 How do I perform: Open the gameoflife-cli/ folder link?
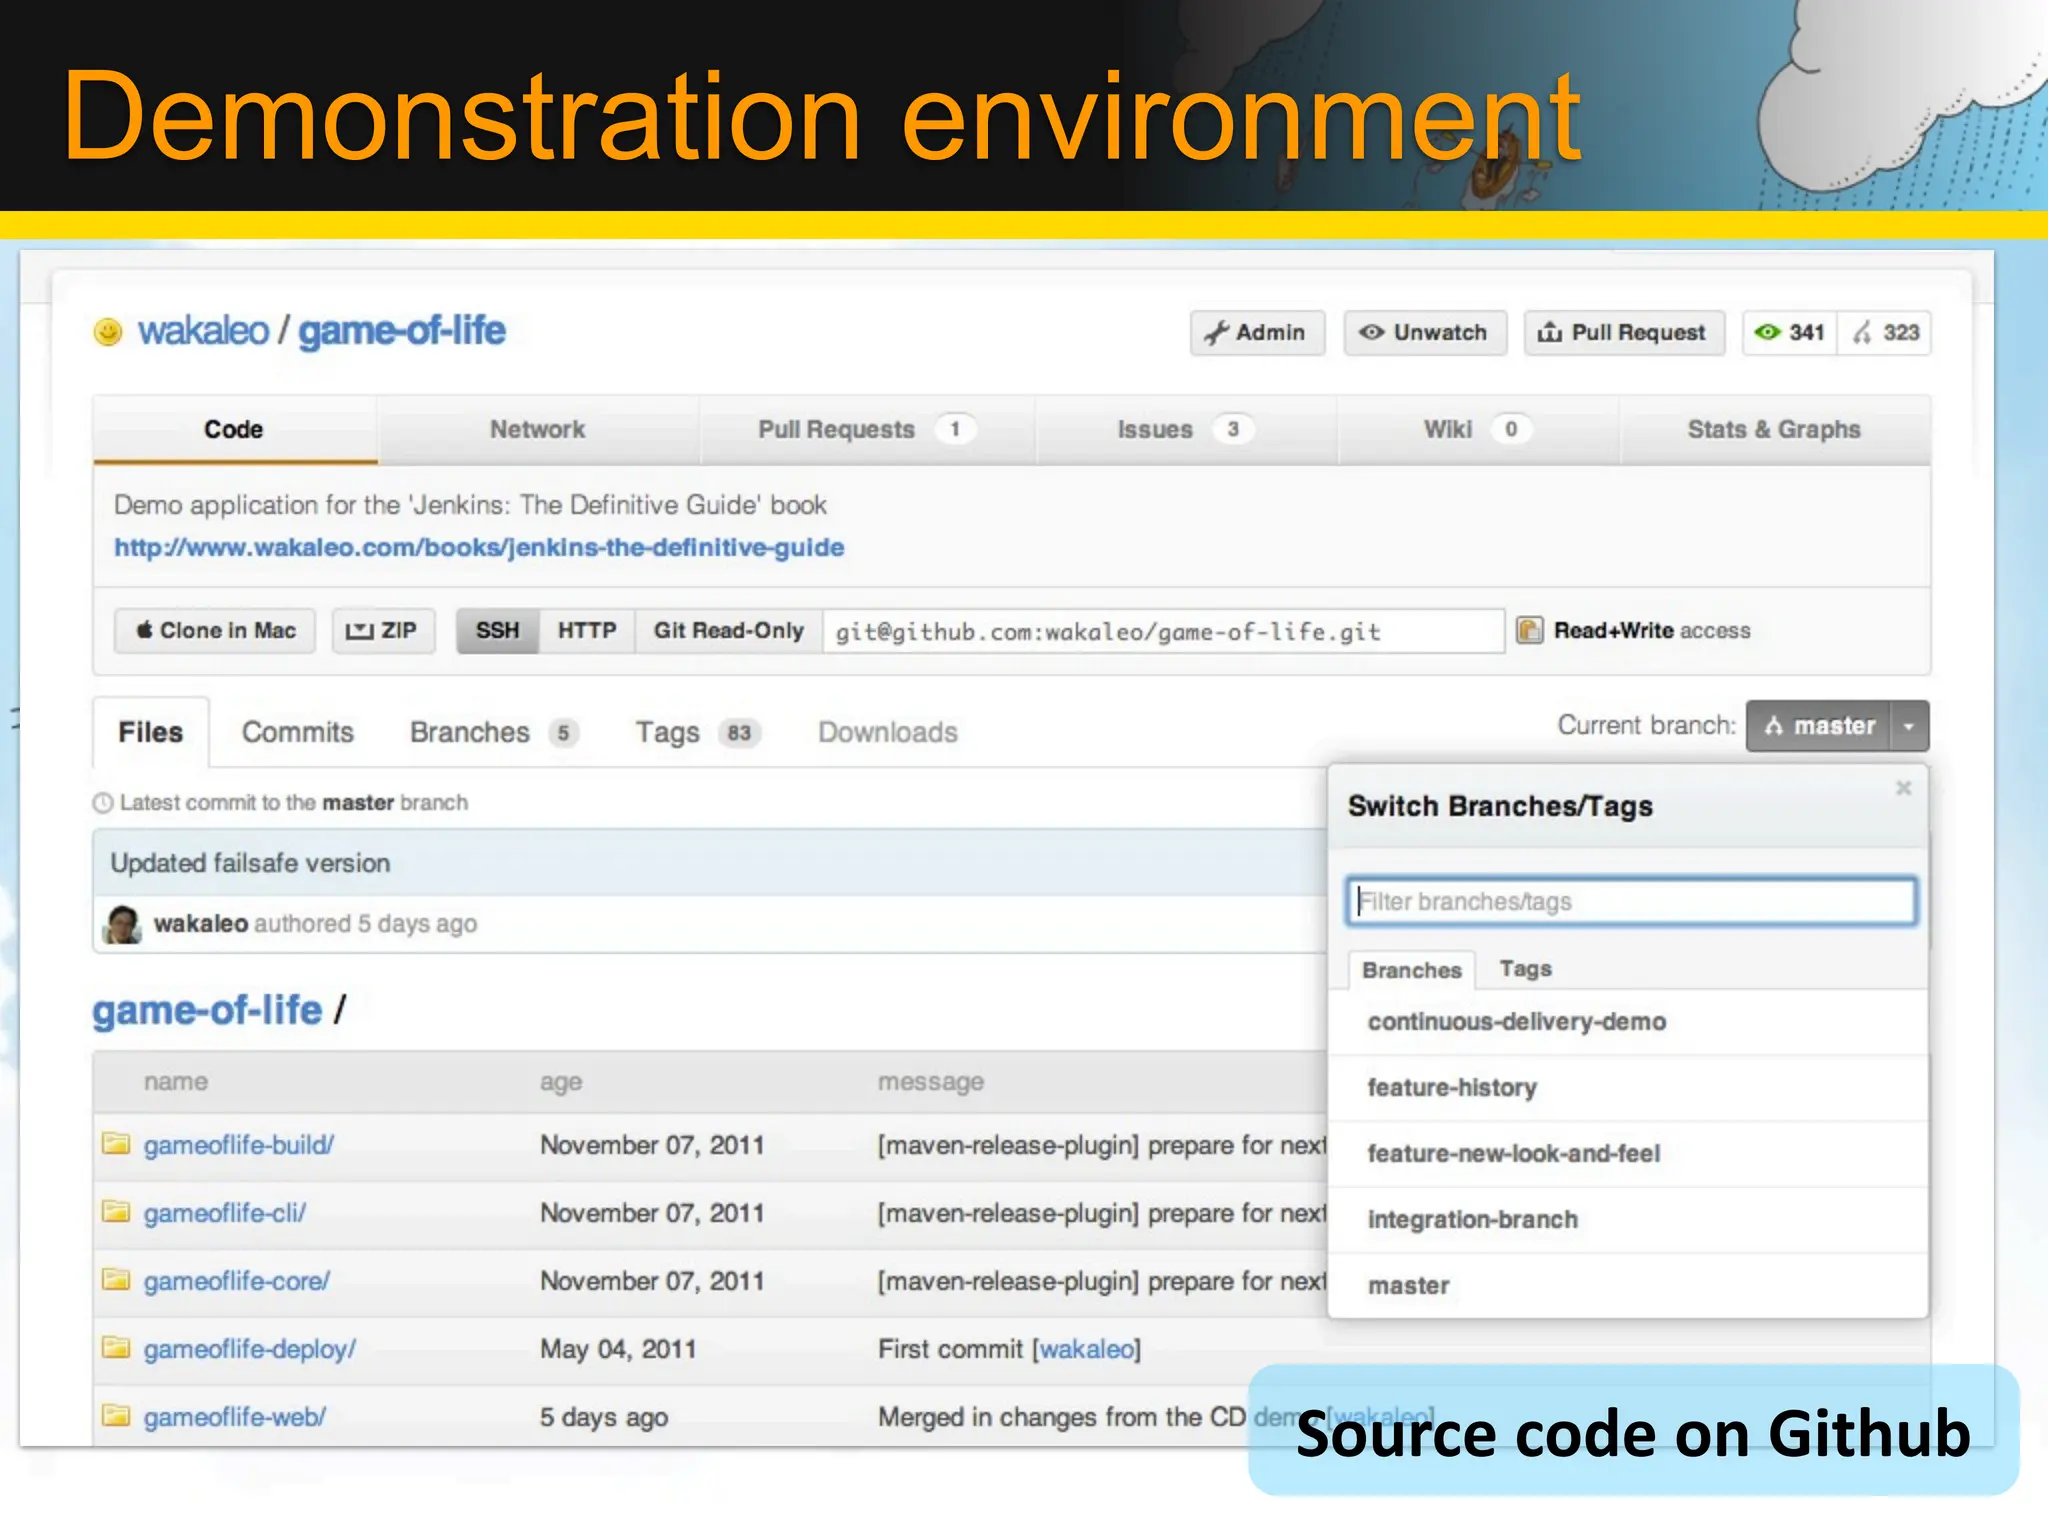[225, 1213]
